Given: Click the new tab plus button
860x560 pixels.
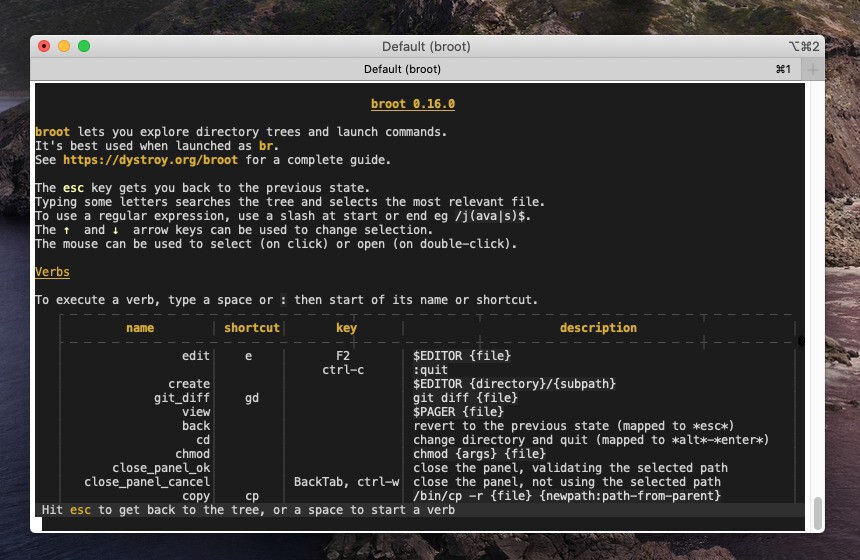Looking at the screenshot, I should tap(813, 70).
